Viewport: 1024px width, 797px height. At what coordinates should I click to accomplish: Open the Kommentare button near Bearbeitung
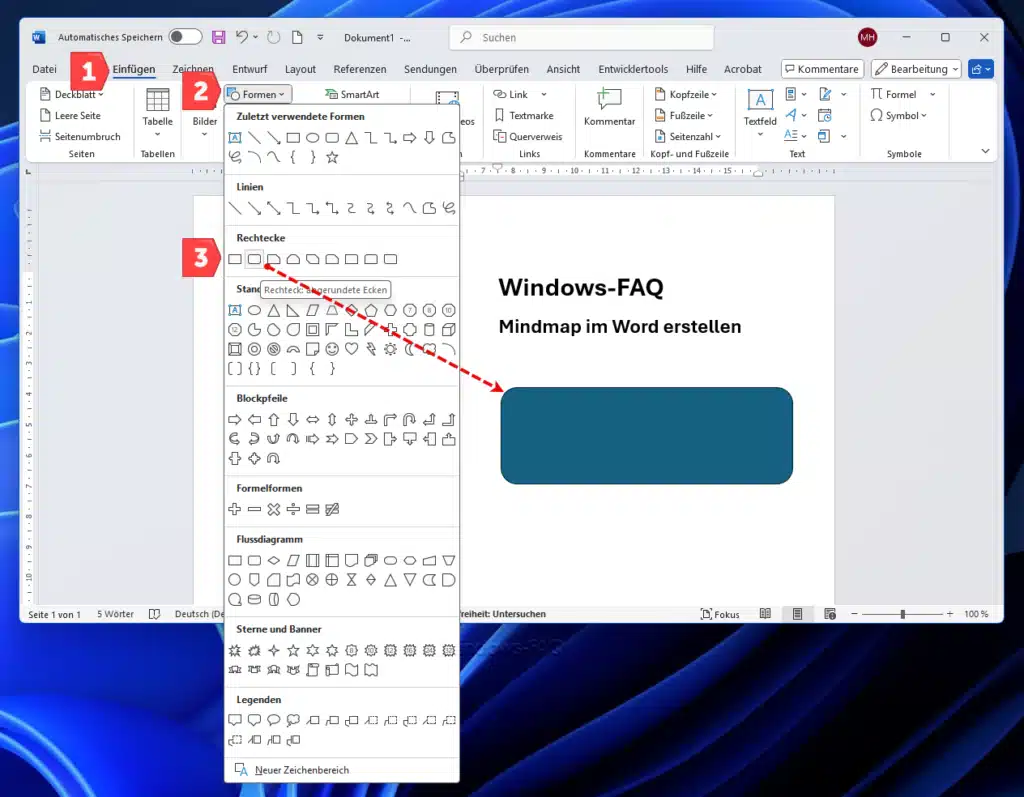point(822,68)
